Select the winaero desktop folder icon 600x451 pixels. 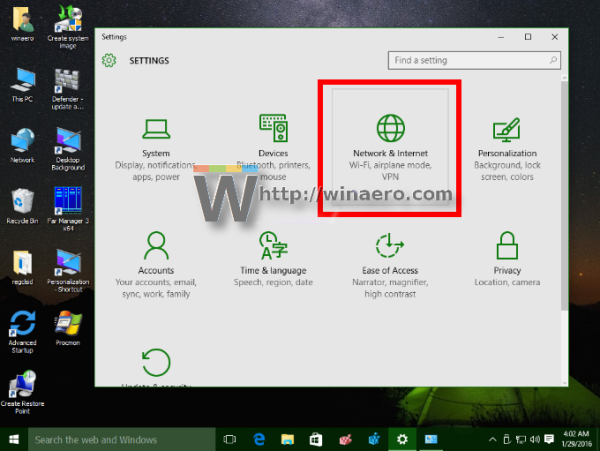(22, 24)
